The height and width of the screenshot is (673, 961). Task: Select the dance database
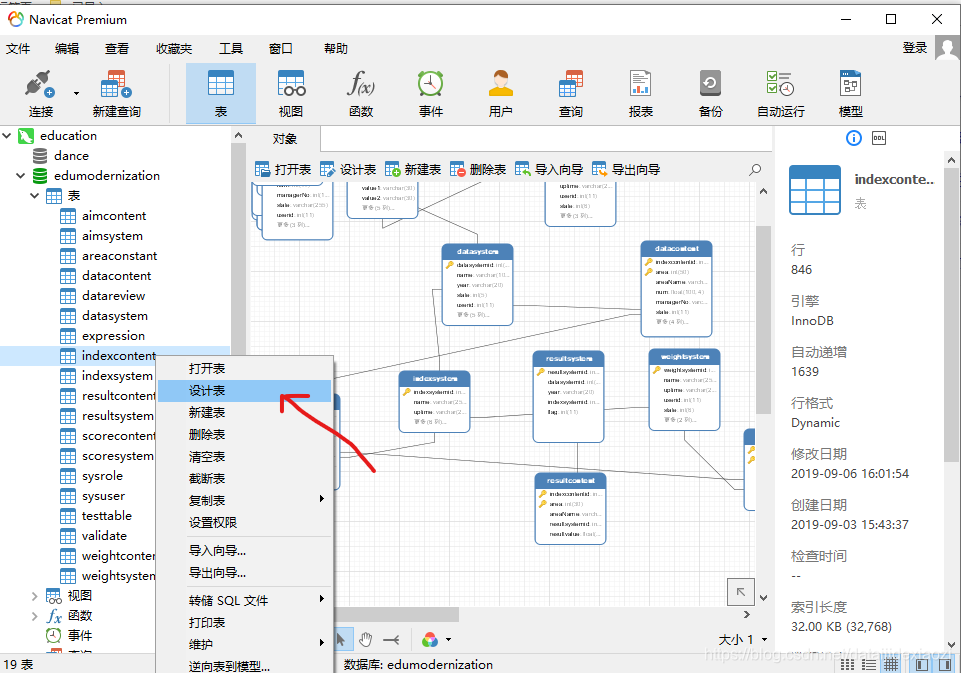(x=71, y=156)
